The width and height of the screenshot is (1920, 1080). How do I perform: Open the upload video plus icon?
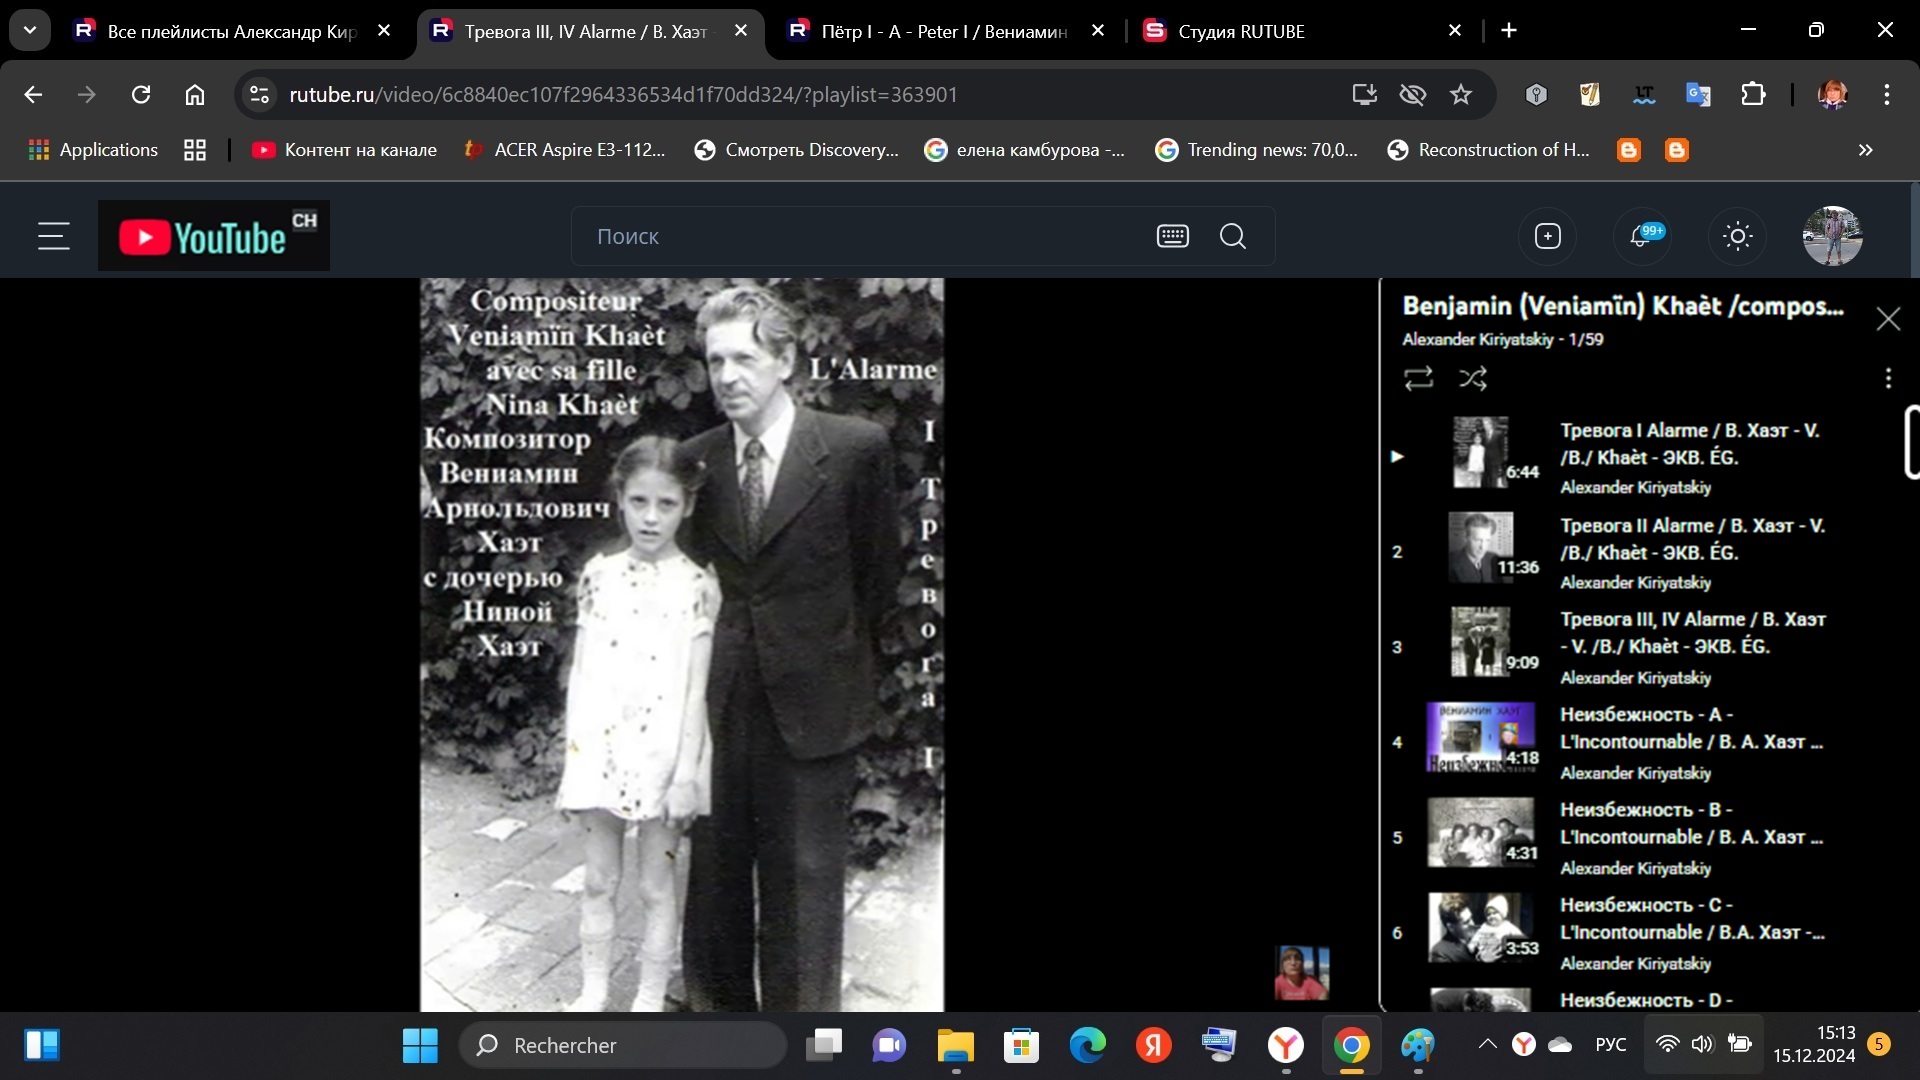click(x=1547, y=236)
